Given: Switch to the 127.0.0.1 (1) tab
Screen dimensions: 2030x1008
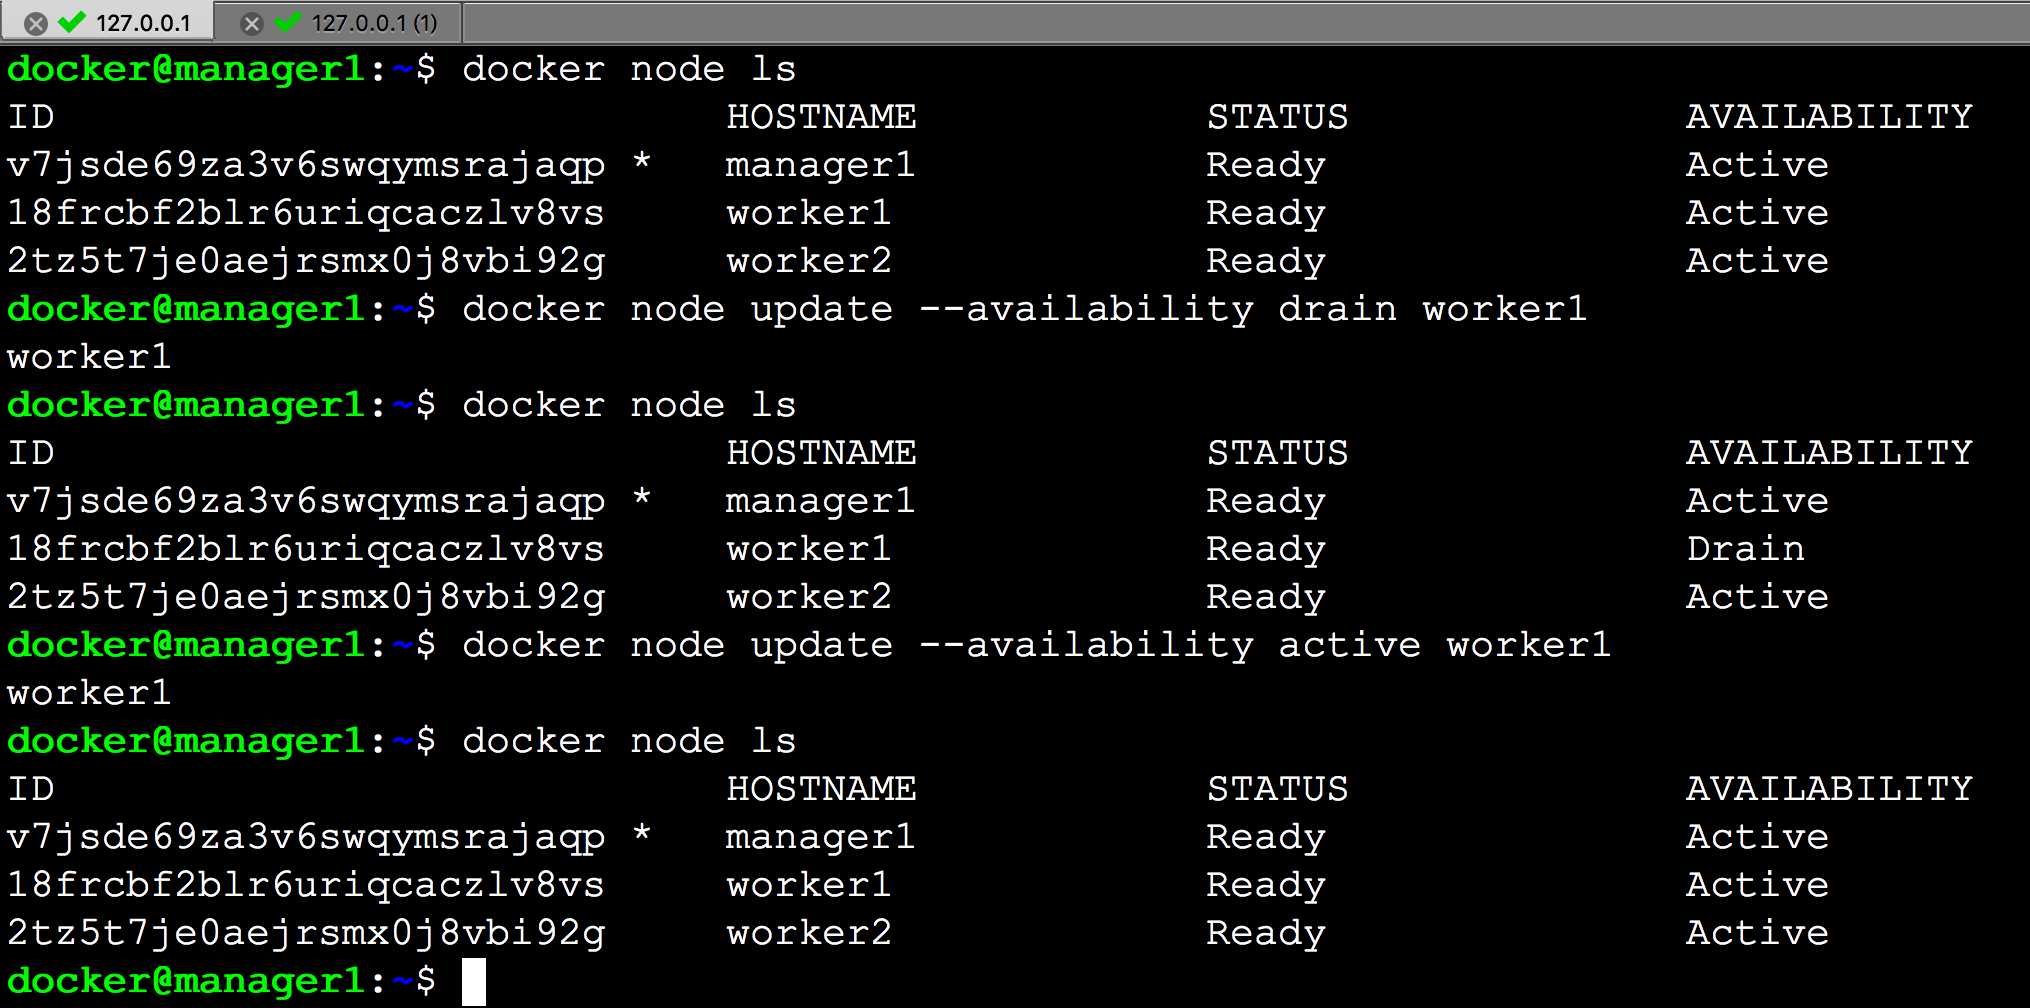Looking at the screenshot, I should (x=374, y=23).
